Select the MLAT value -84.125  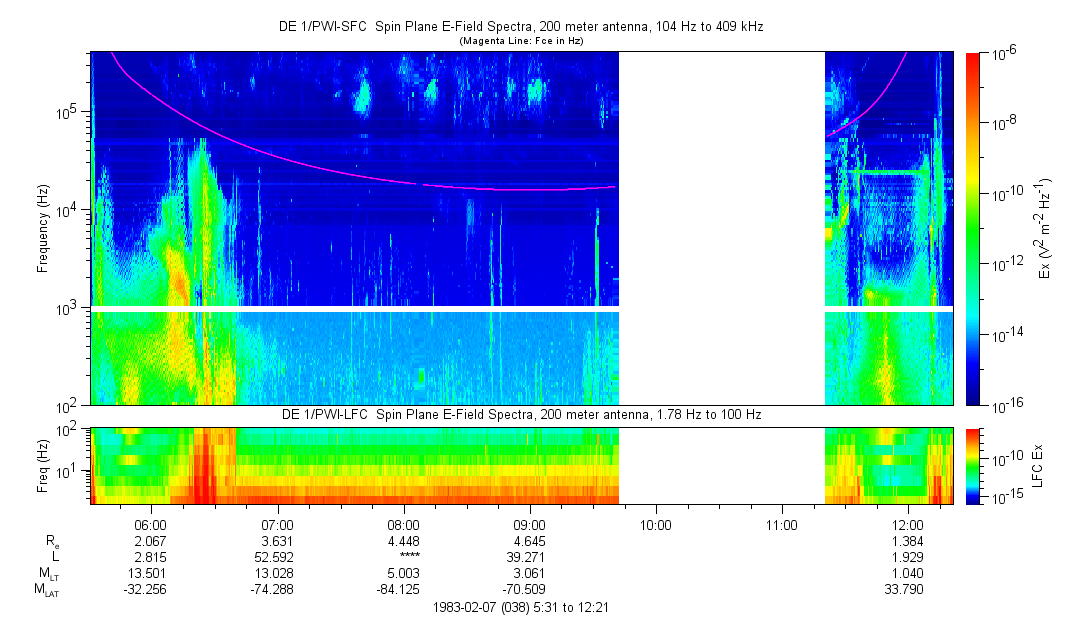(x=403, y=589)
